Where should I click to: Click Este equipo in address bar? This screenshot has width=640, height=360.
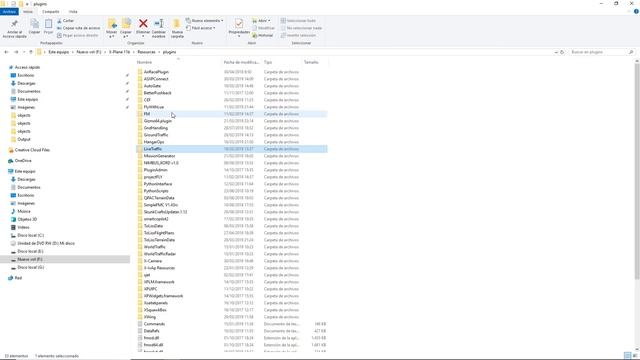[x=59, y=52]
